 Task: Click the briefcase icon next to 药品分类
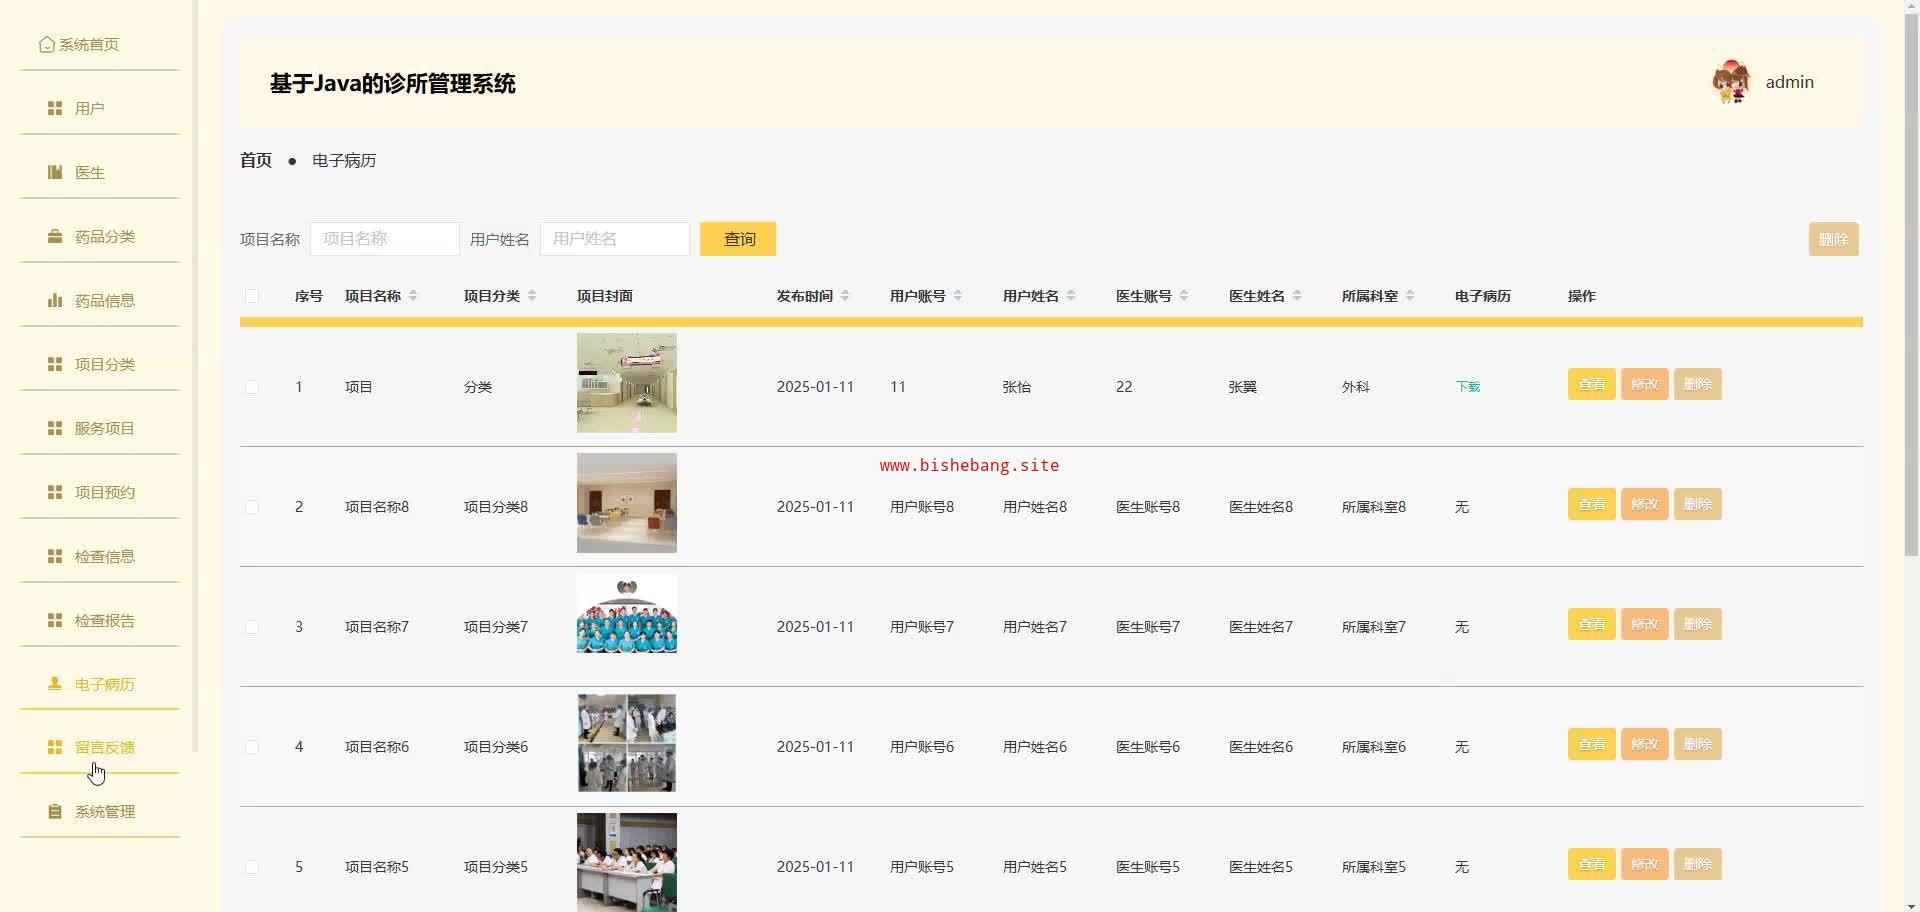click(55, 236)
